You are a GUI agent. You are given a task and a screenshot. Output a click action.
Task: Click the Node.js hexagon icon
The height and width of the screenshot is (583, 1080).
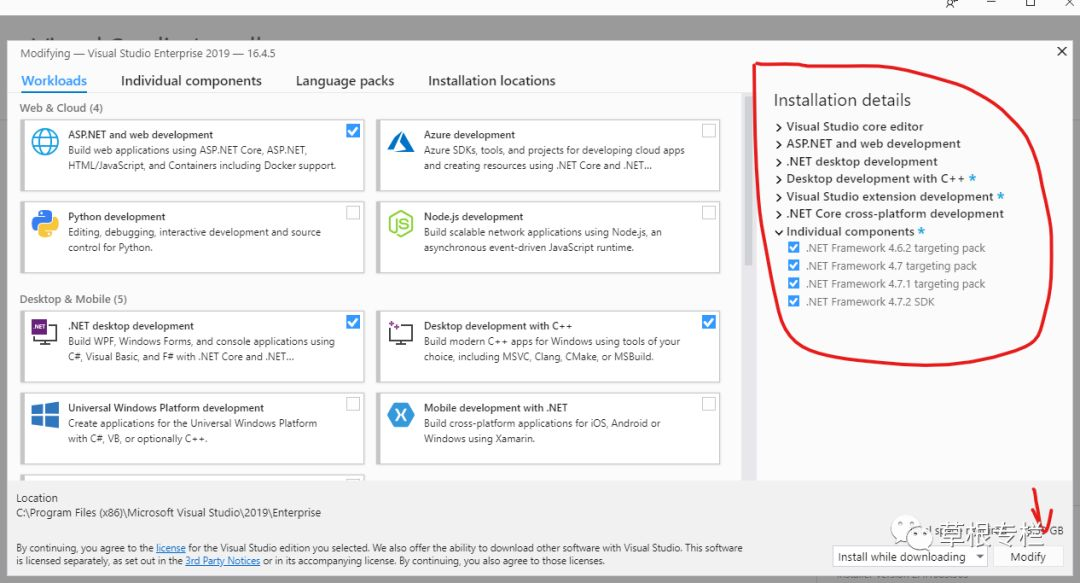tap(400, 223)
